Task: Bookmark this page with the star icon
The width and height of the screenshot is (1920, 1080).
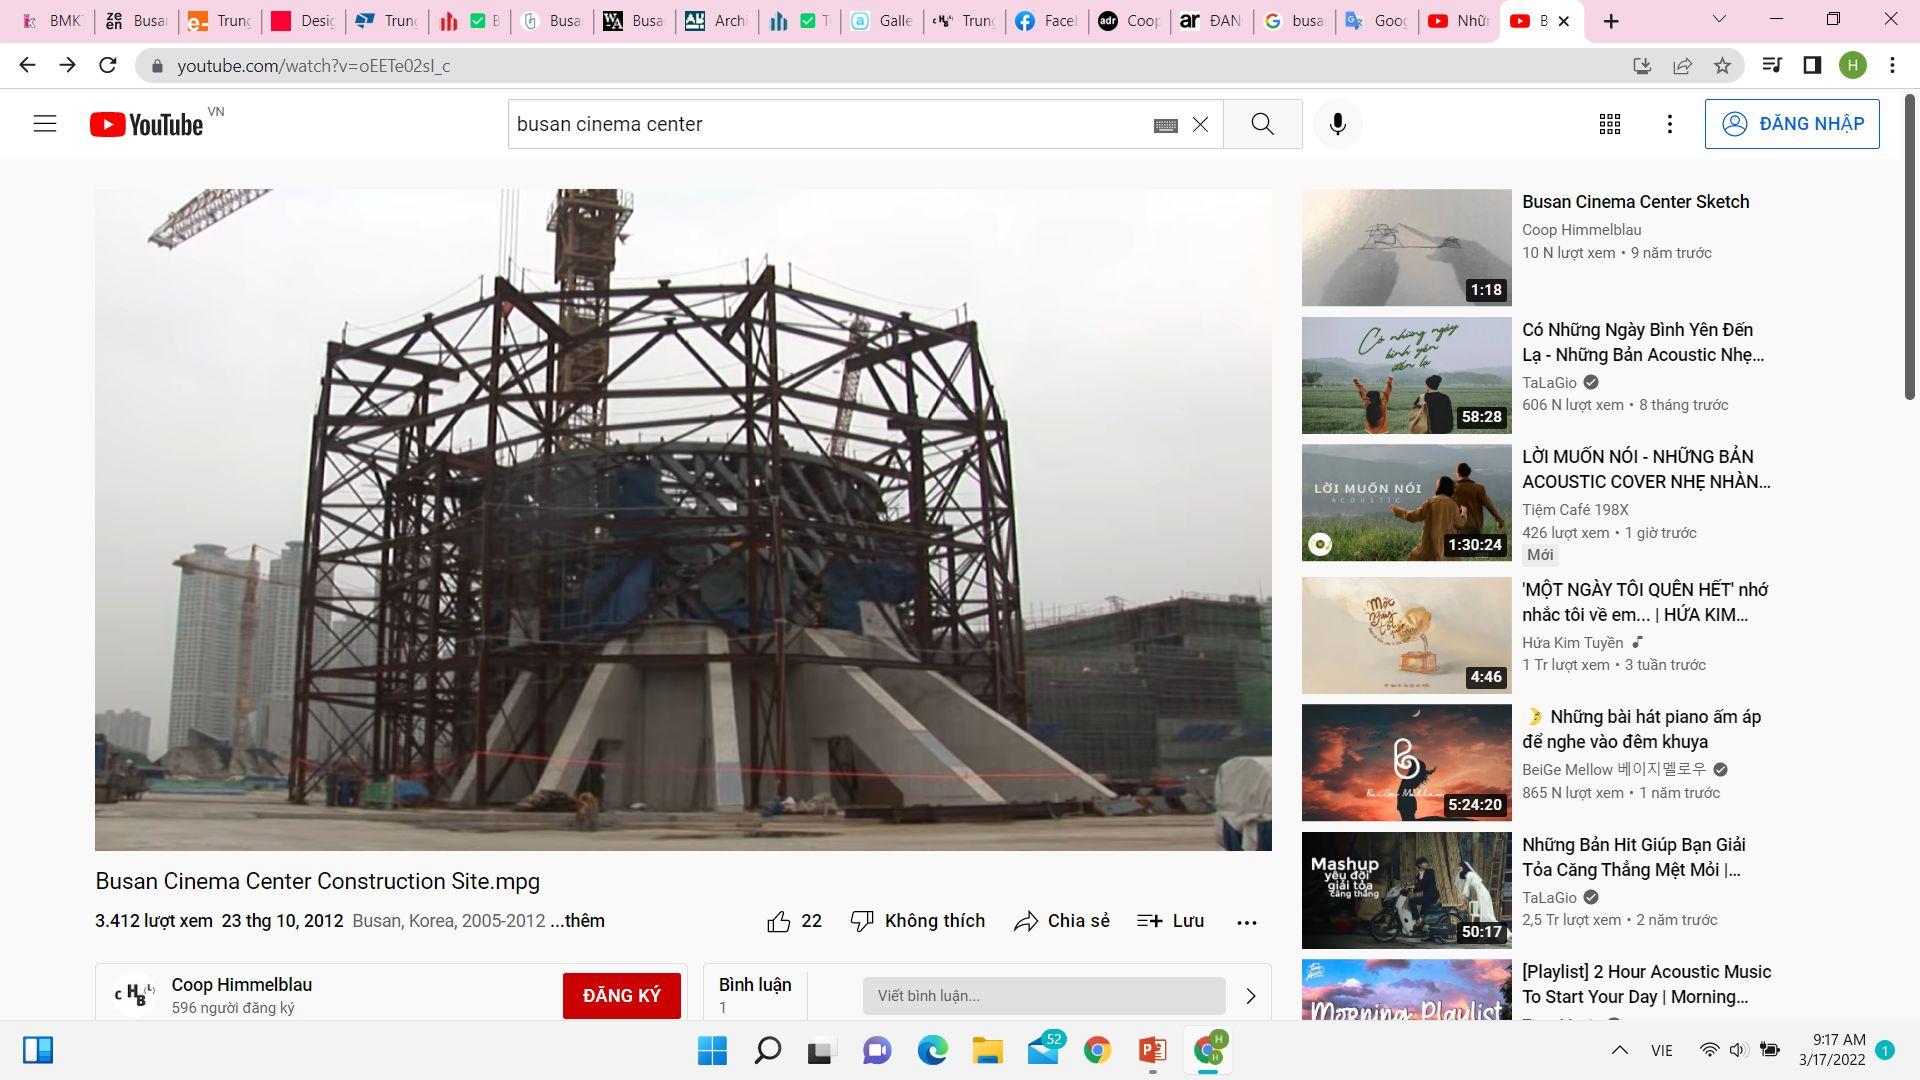Action: pyautogui.click(x=1722, y=66)
